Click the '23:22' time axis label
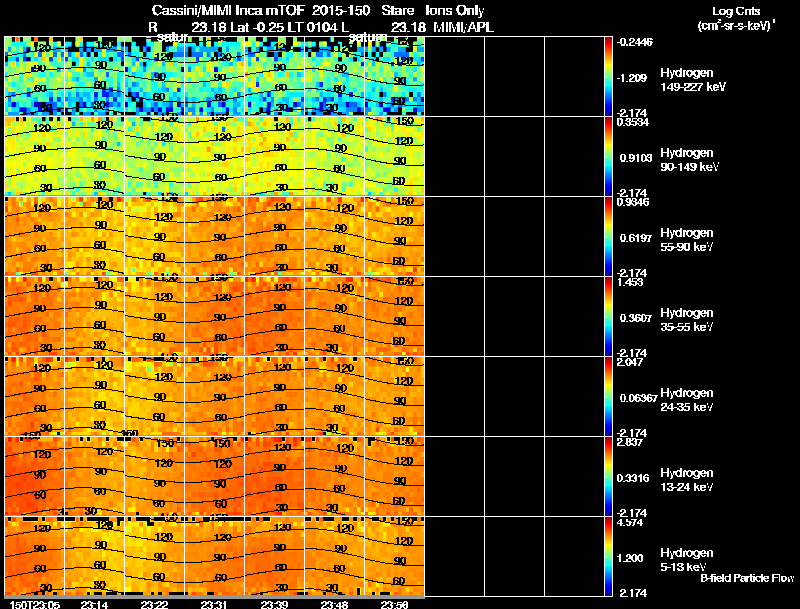Screen dimensions: 800x609 click(x=154, y=604)
